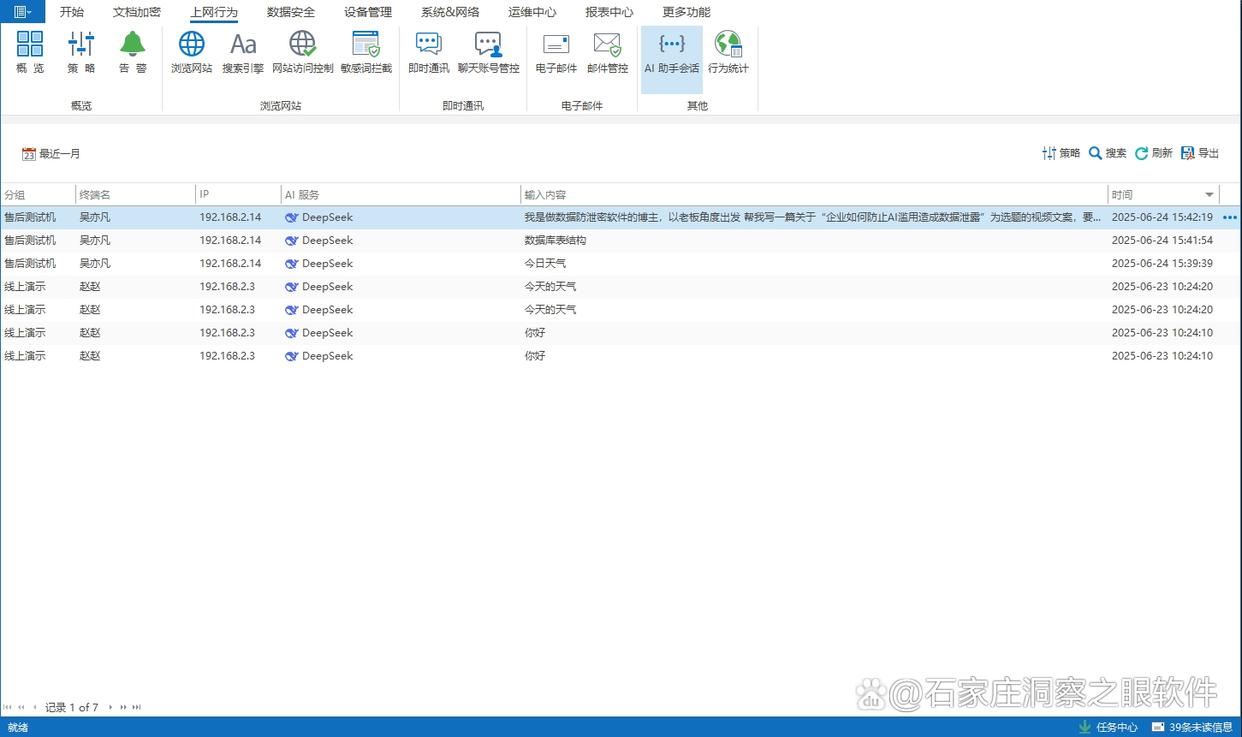This screenshot has height=737, width=1242.
Task: Open the 告警 alert bell icon
Action: (132, 52)
